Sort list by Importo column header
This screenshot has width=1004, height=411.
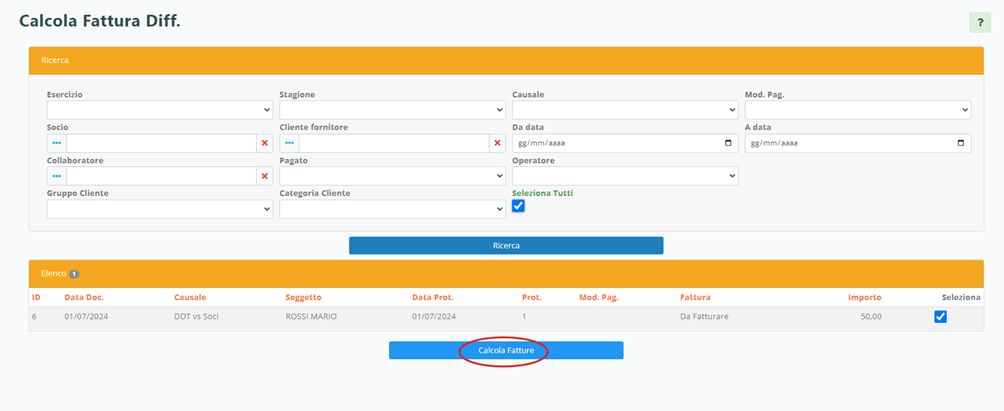tap(864, 297)
